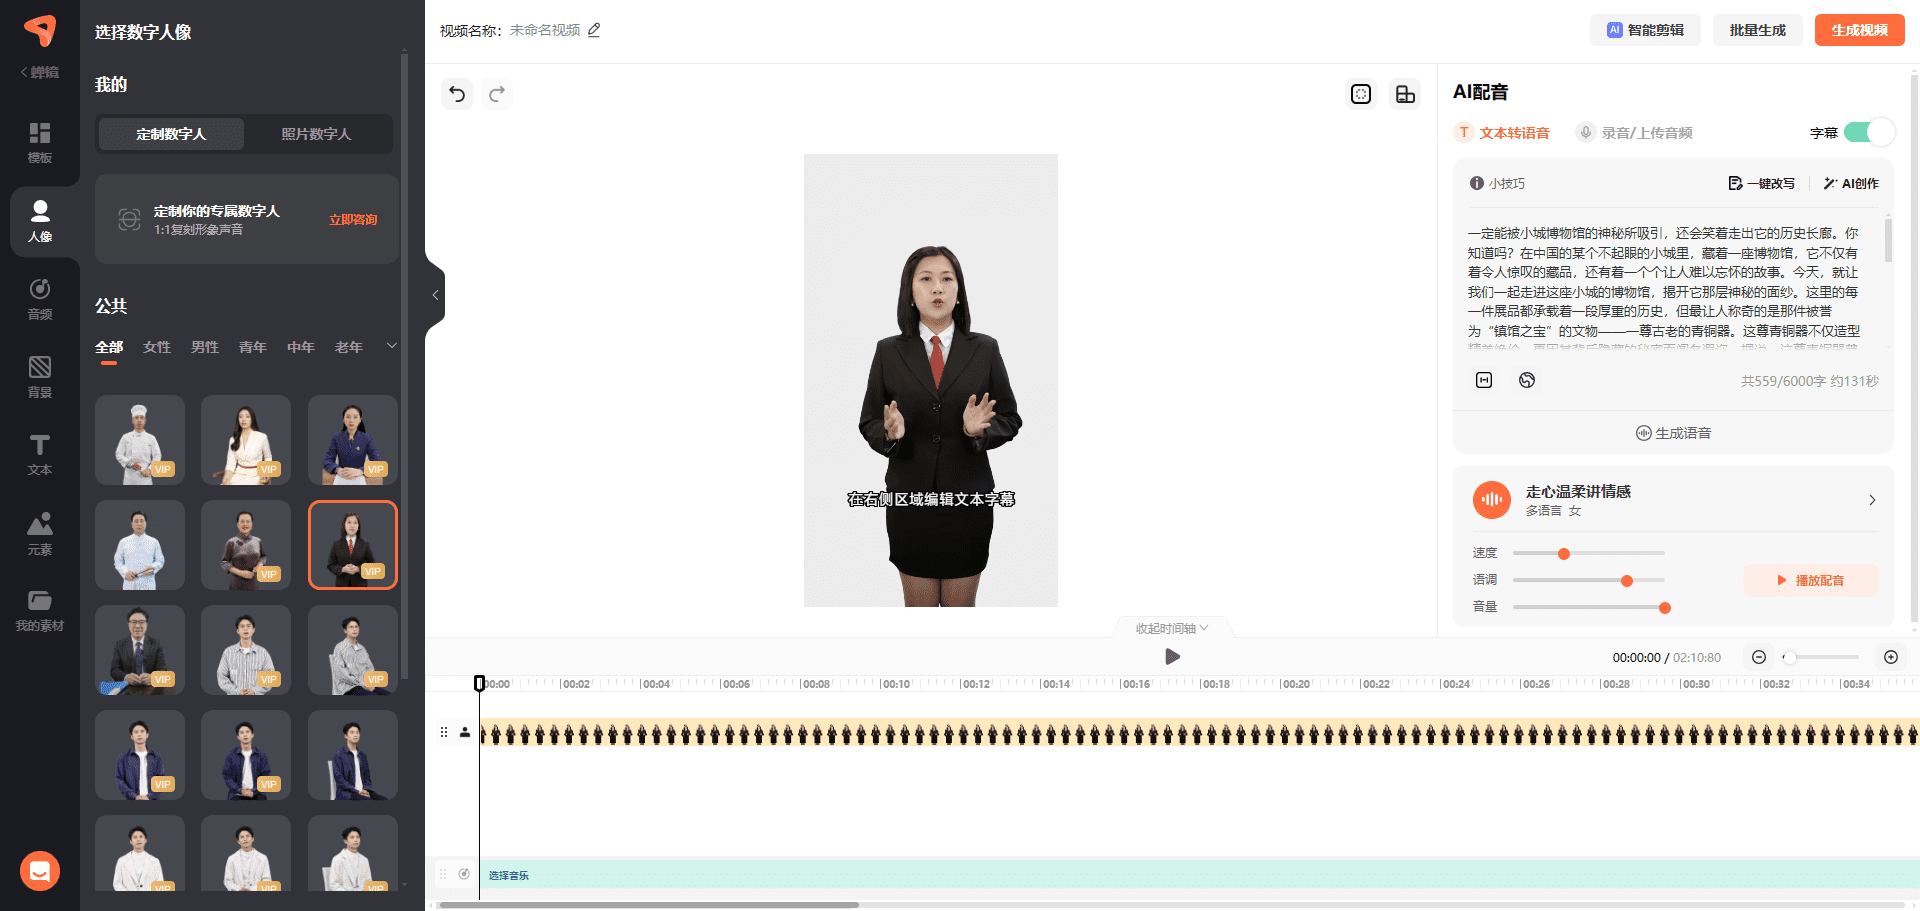Click the 一键改写 rewrite button
This screenshot has width=1920, height=911.
point(1761,183)
